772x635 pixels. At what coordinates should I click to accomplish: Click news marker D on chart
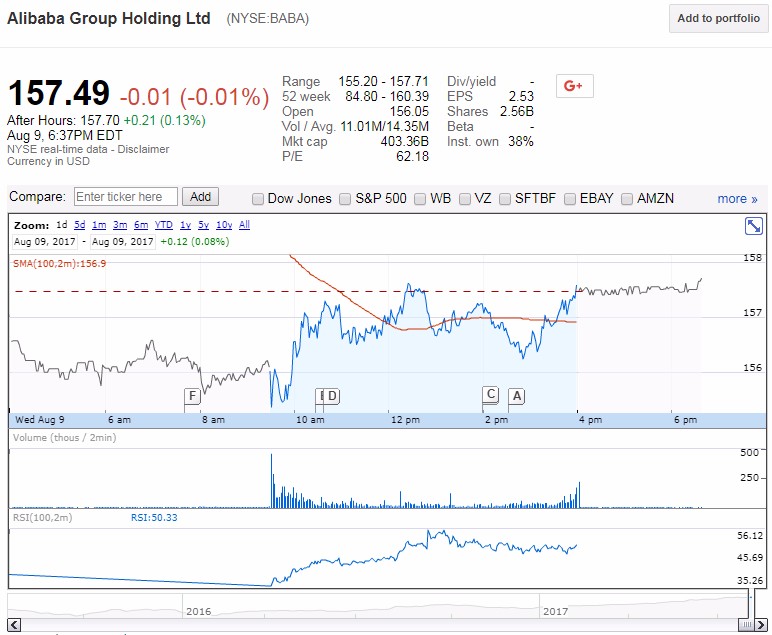point(332,396)
